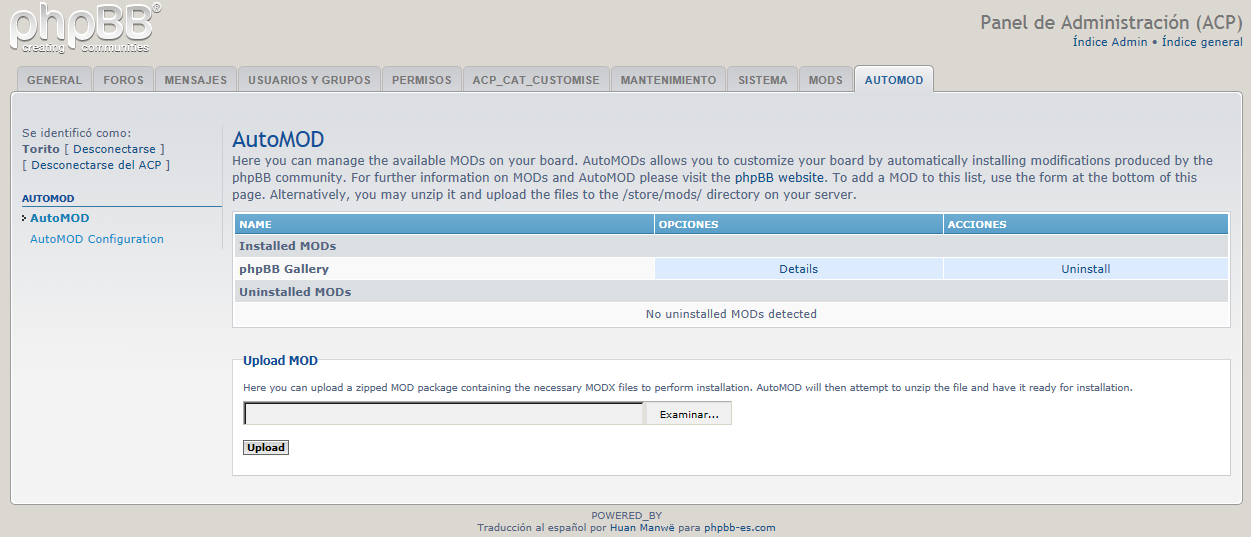Select the Usuarios y Grupos tab
This screenshot has width=1251, height=537.
click(309, 80)
